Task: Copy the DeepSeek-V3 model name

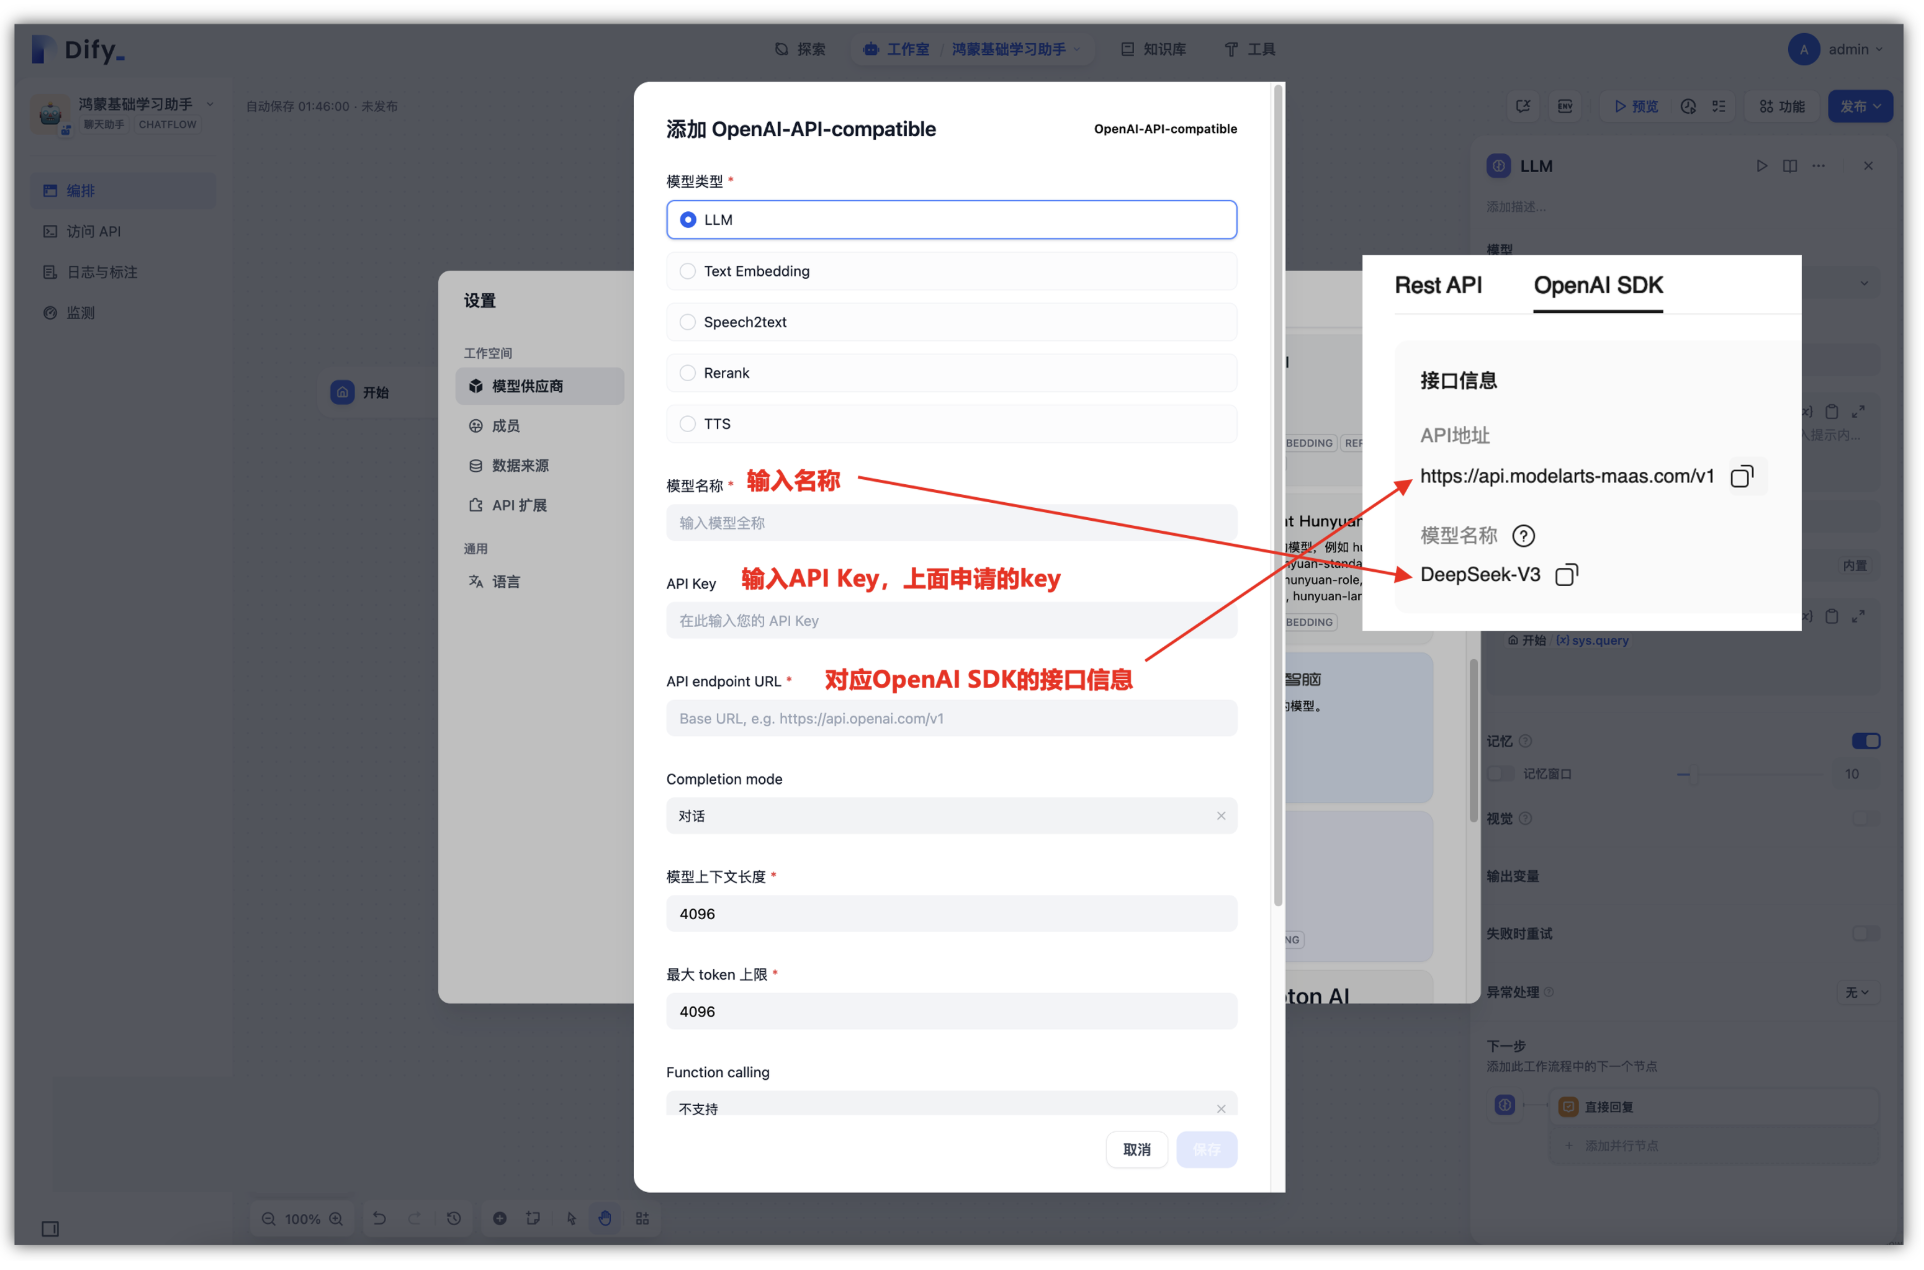Action: click(1566, 575)
